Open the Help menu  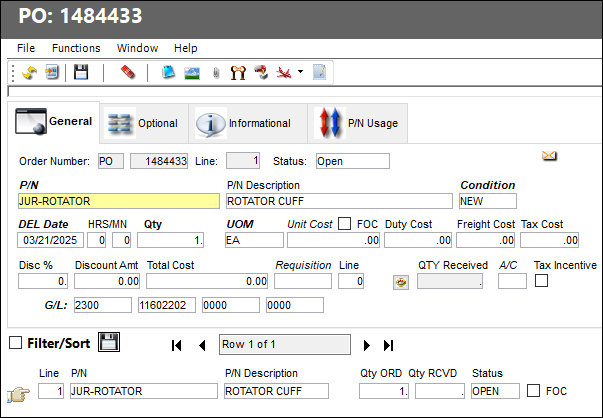pos(185,48)
